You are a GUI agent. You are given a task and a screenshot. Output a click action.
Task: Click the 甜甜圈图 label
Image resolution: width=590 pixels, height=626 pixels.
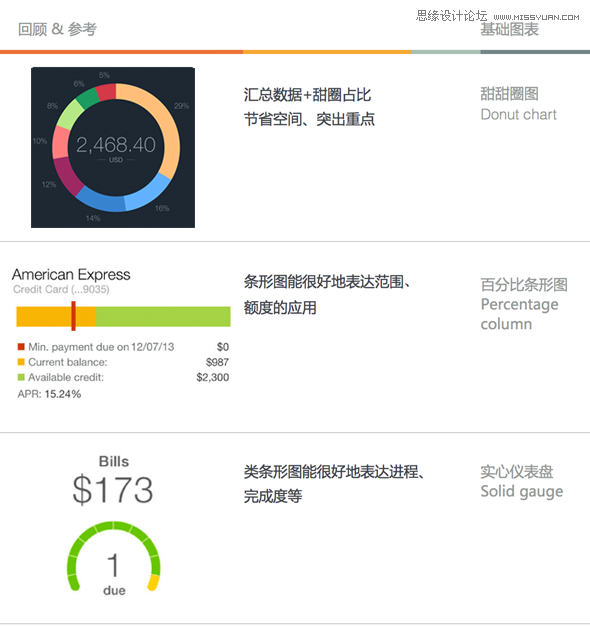(509, 94)
